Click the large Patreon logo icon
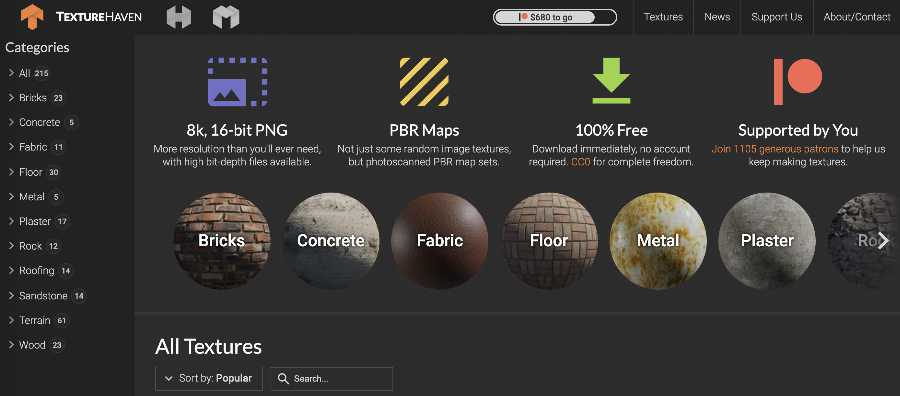This screenshot has width=900, height=396. tap(797, 81)
